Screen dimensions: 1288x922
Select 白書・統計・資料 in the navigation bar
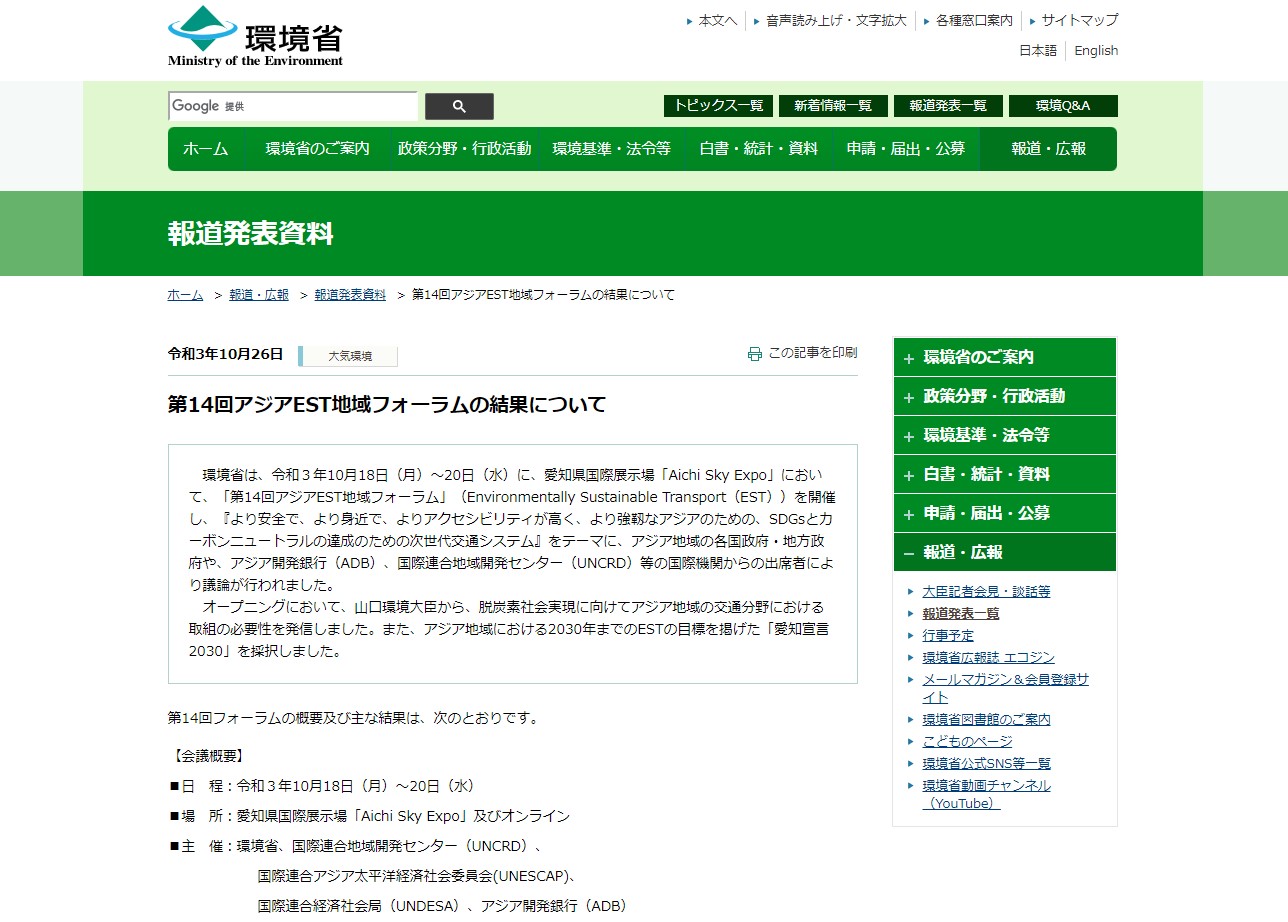pos(758,149)
